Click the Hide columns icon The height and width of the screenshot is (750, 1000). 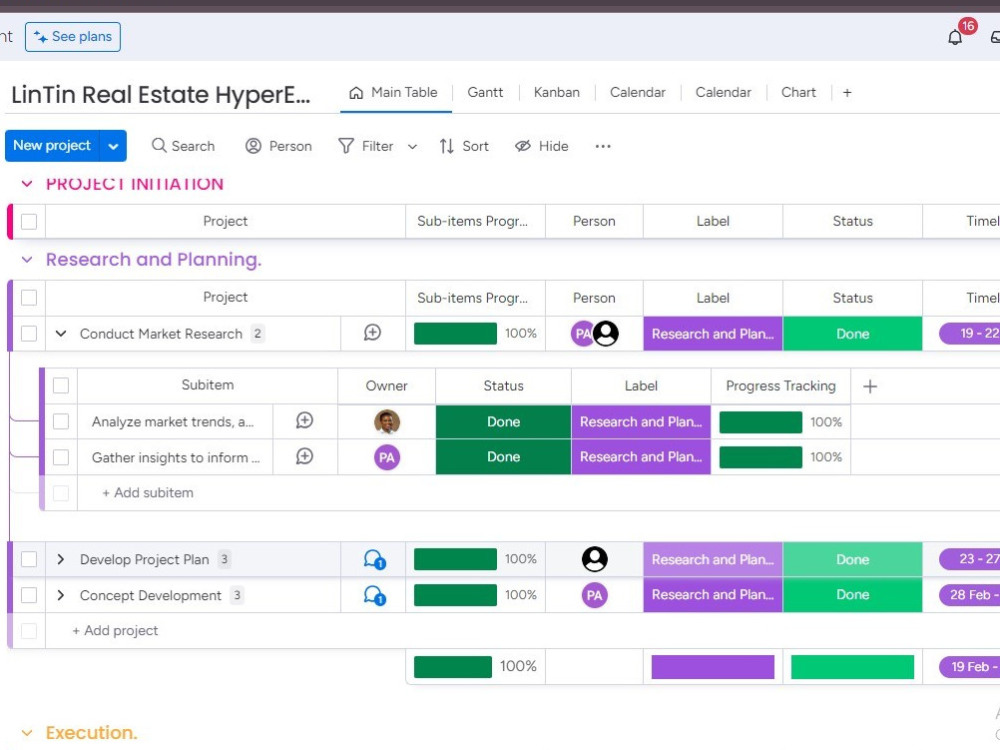[521, 146]
